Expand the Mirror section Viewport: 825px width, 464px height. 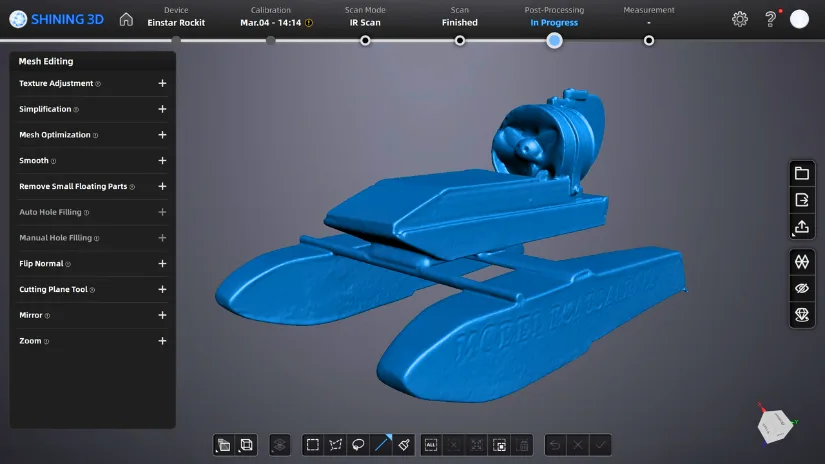click(162, 315)
